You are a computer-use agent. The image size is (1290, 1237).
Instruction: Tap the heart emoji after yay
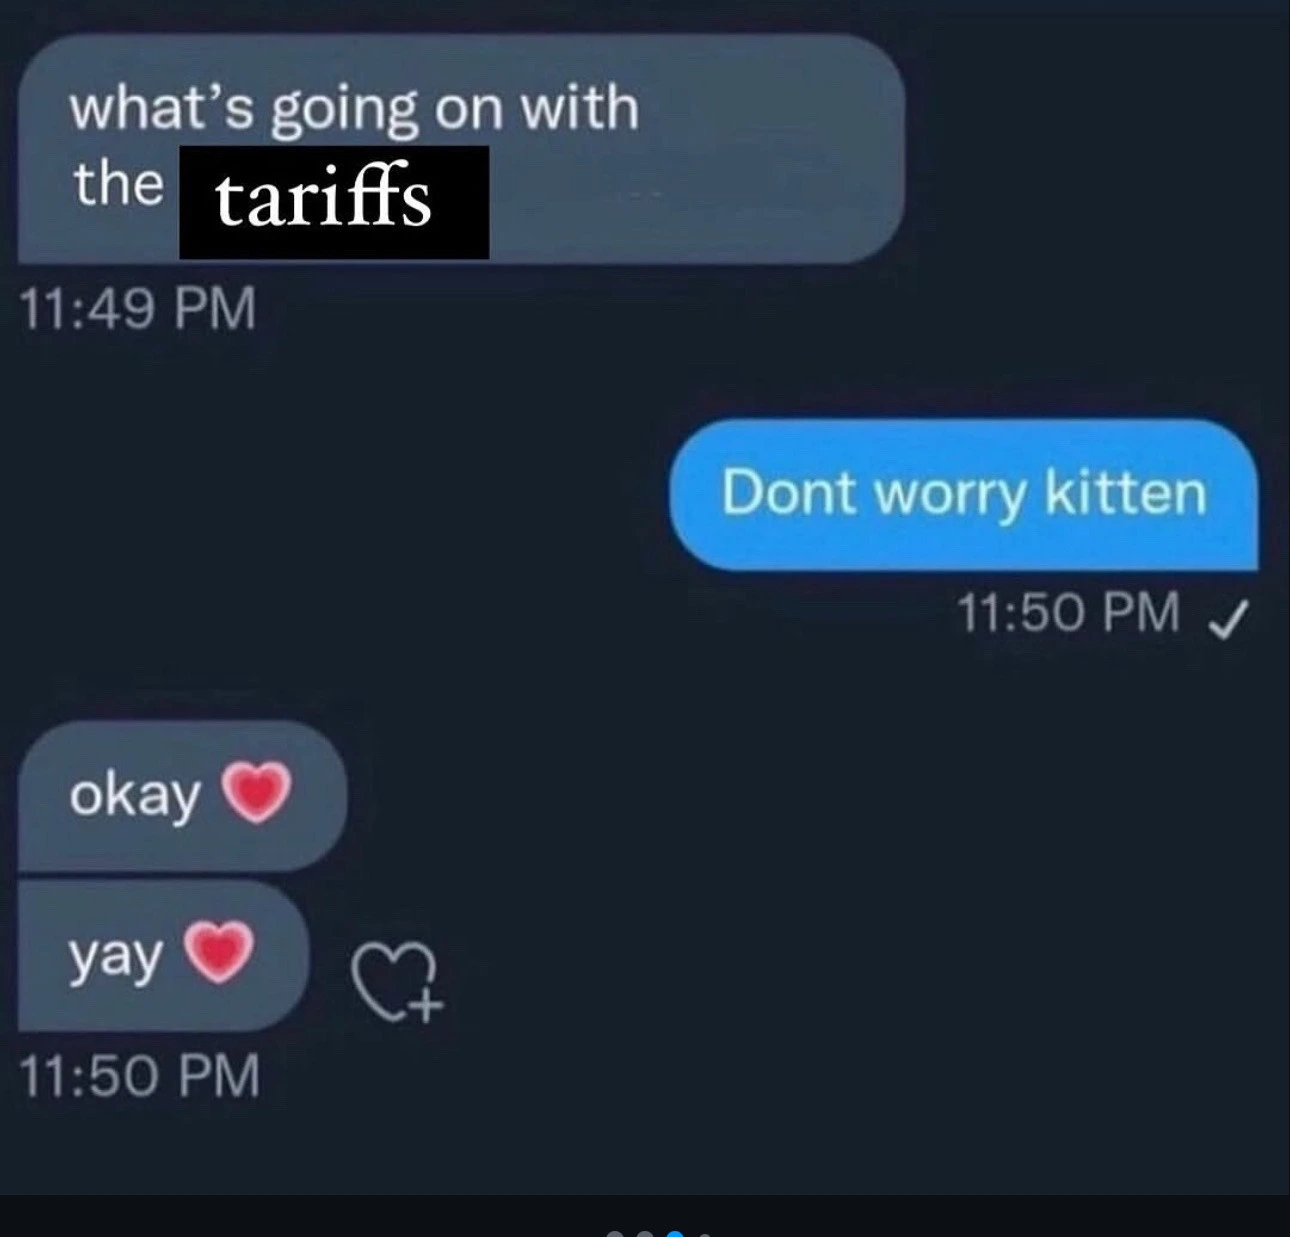coord(218,953)
